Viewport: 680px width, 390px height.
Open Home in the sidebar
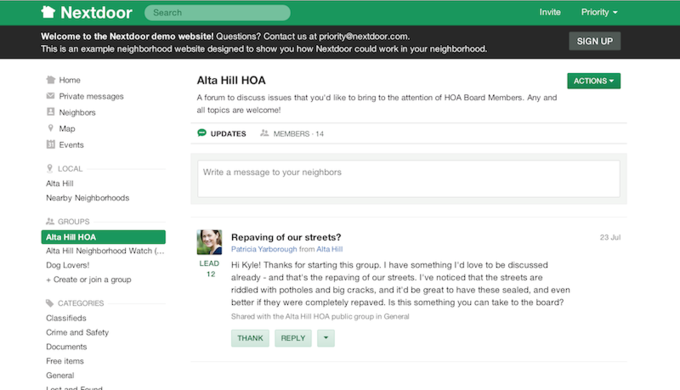(x=69, y=80)
